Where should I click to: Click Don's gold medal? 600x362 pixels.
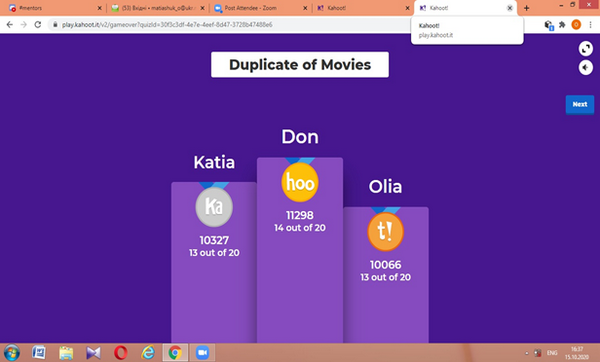(x=300, y=183)
